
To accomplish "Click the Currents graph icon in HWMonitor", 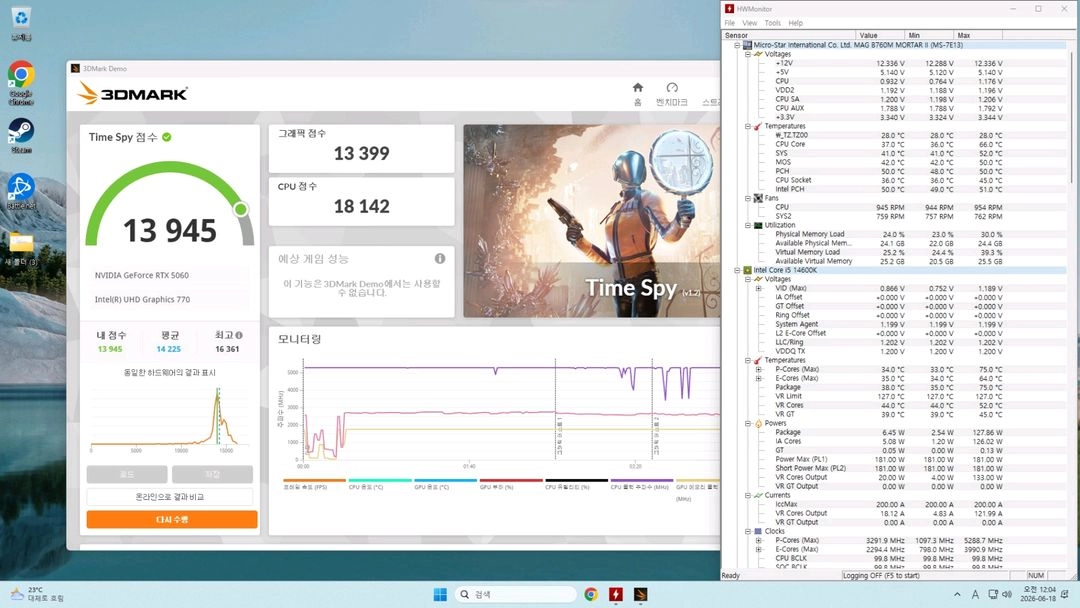I will coord(758,495).
